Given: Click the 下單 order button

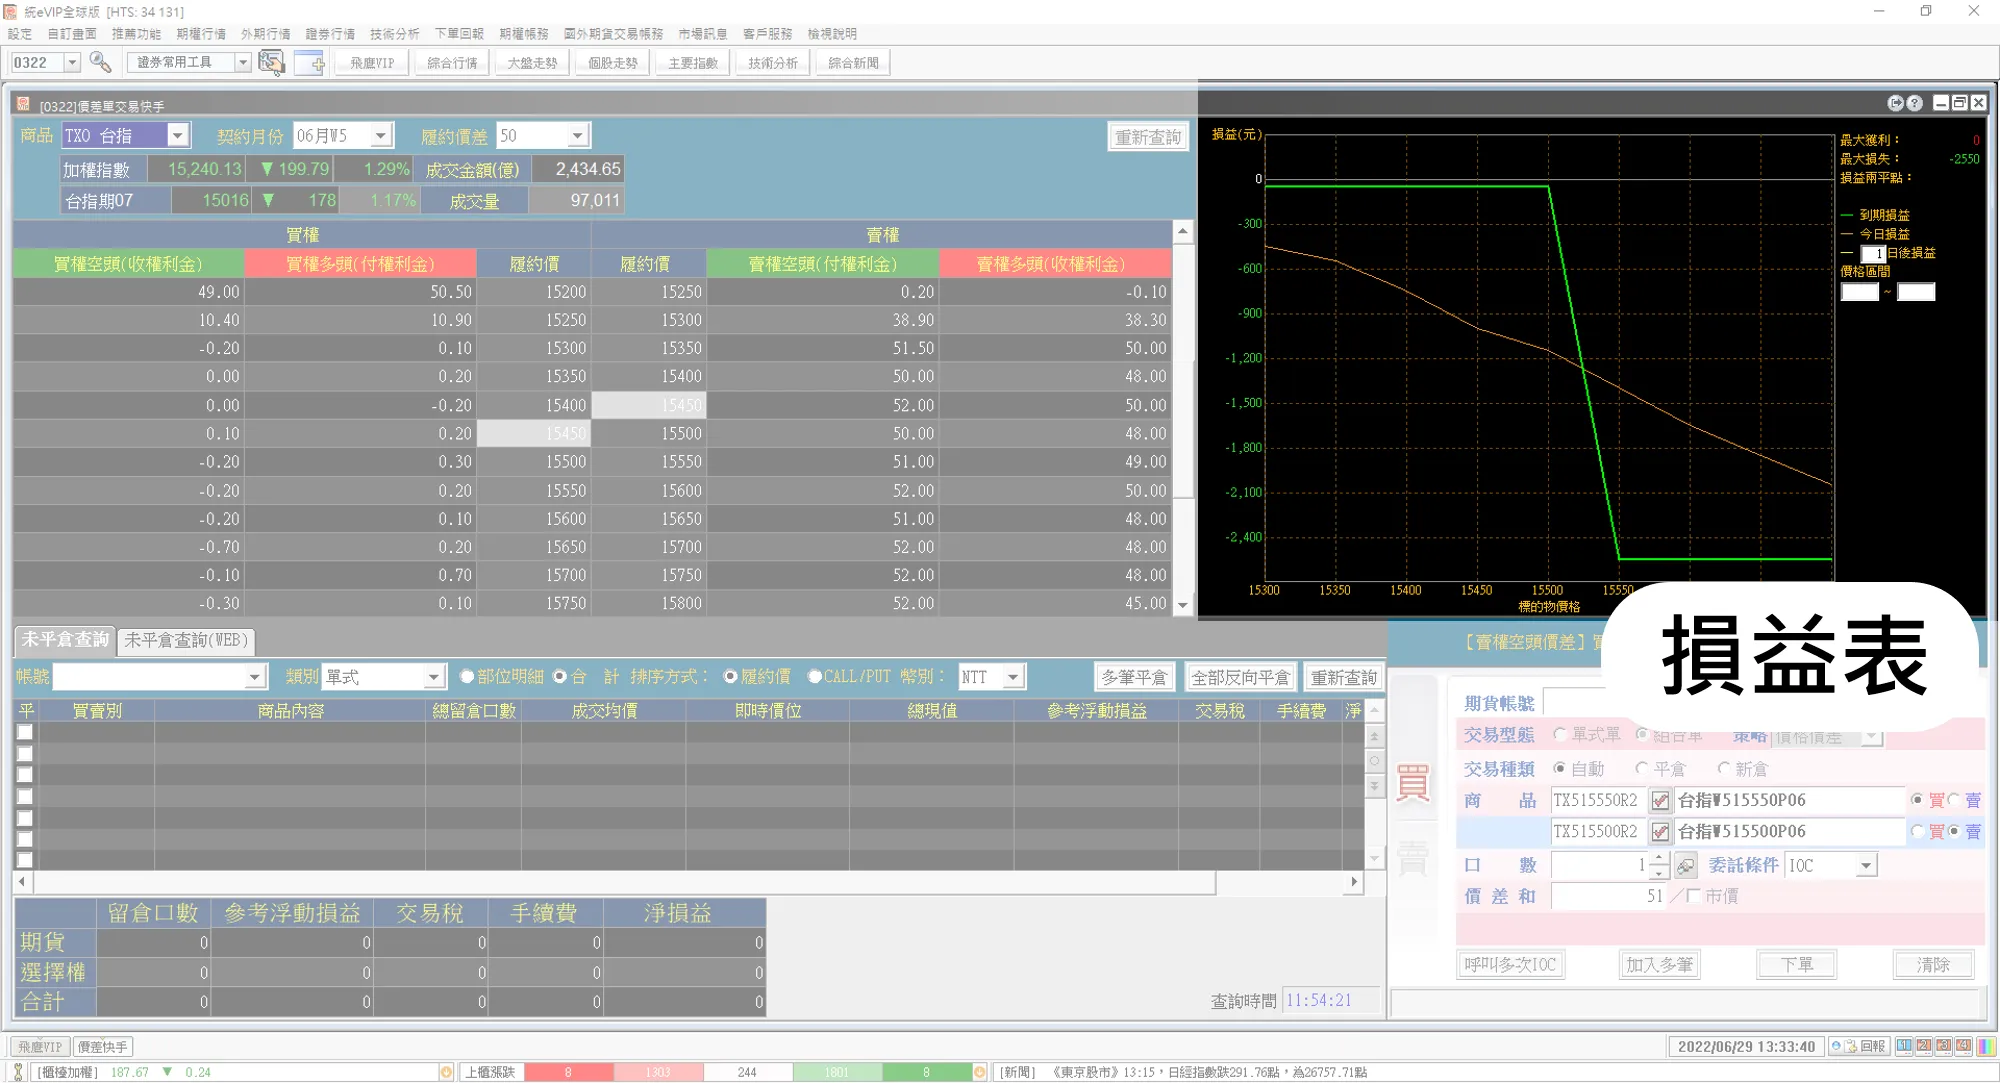Looking at the screenshot, I should [x=1797, y=965].
